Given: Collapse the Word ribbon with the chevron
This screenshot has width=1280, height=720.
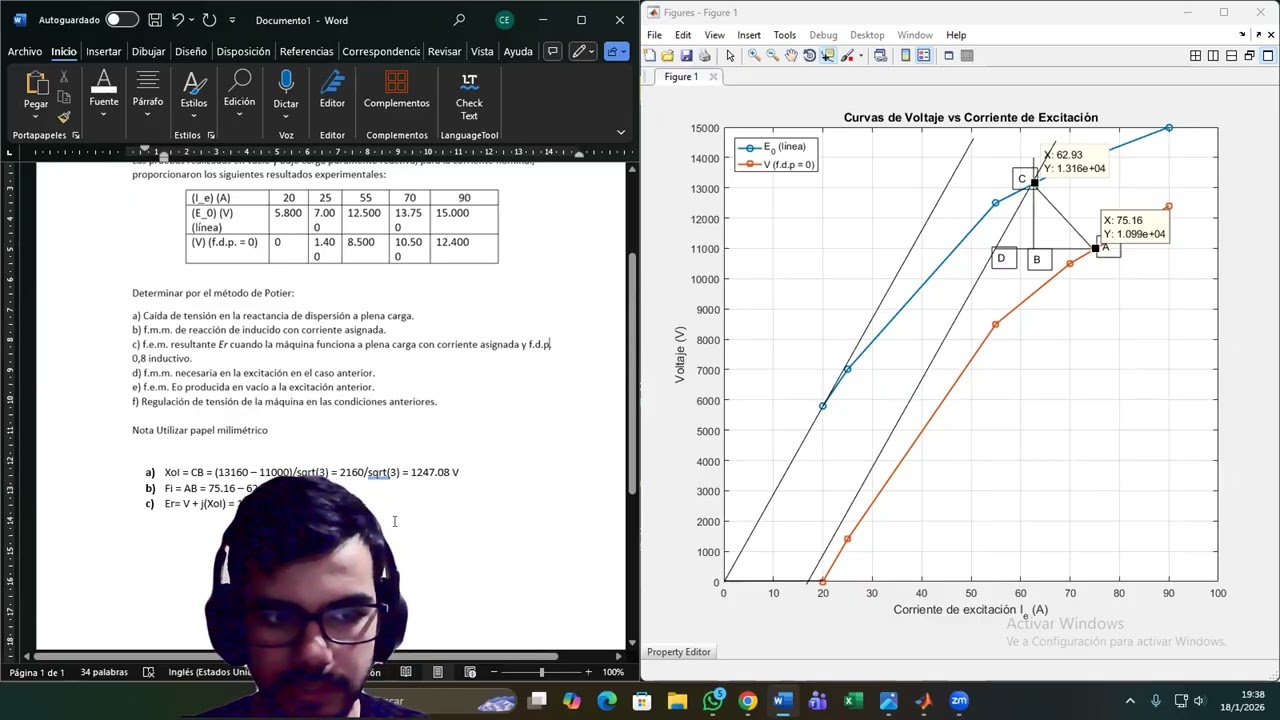Looking at the screenshot, I should (x=621, y=133).
